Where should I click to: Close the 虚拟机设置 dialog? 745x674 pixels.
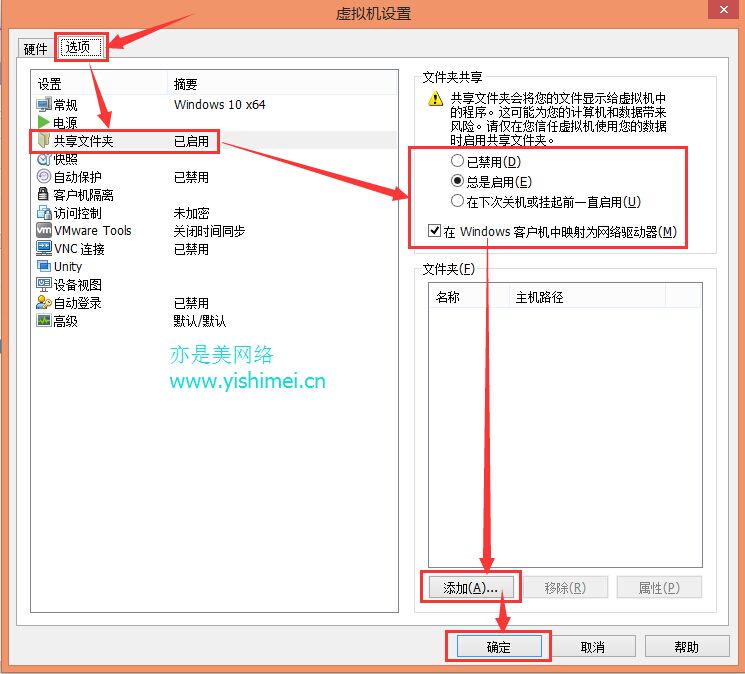(724, 9)
